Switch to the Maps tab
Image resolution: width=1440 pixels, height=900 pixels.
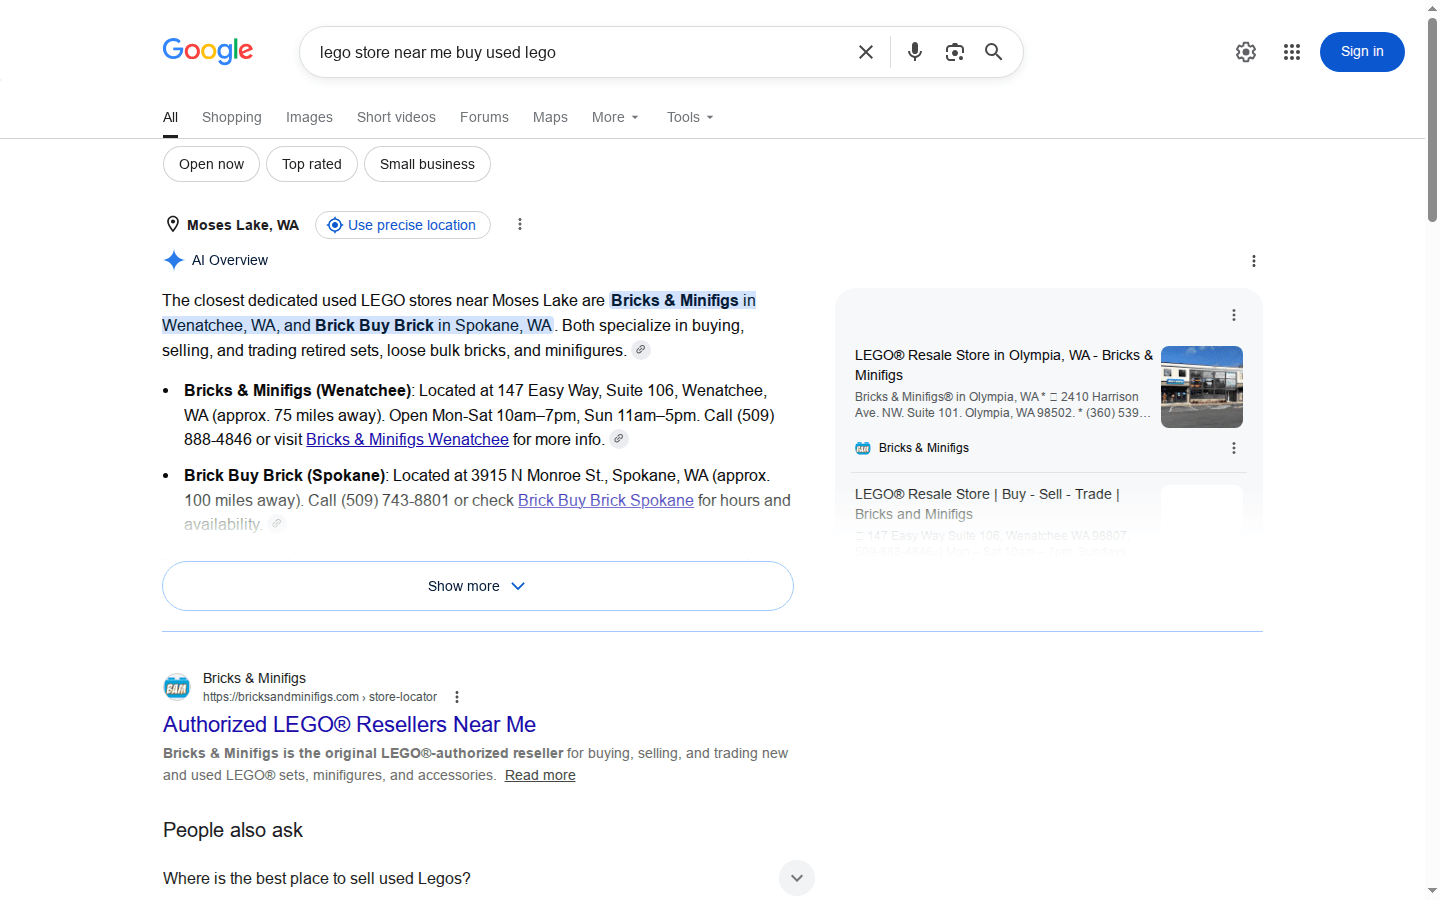(550, 117)
